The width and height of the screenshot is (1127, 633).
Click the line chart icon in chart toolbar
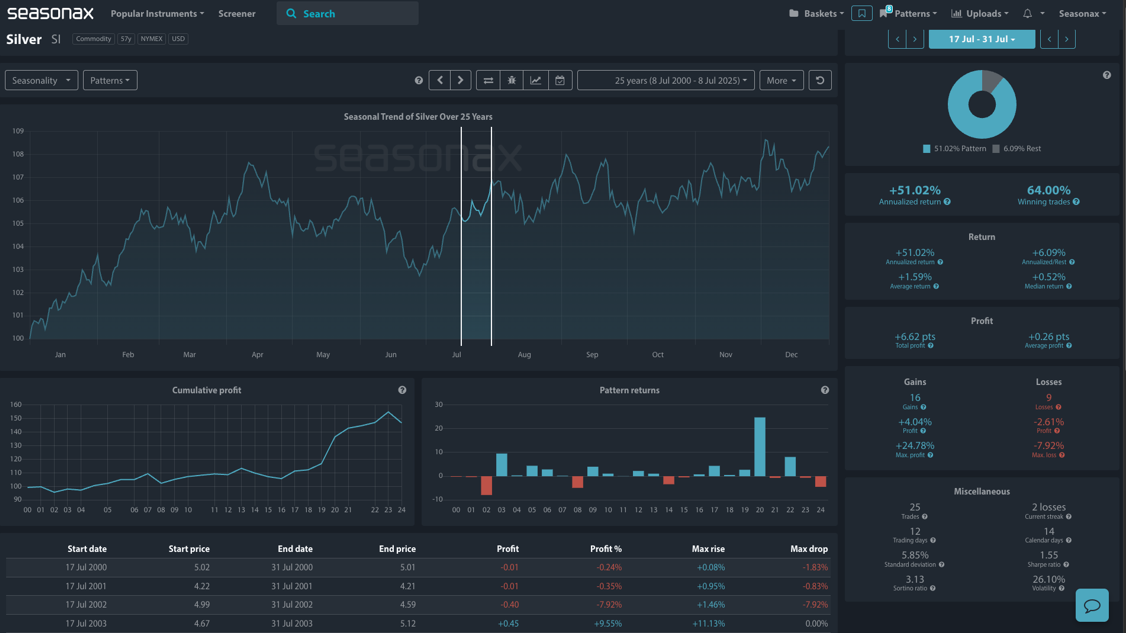[535, 80]
